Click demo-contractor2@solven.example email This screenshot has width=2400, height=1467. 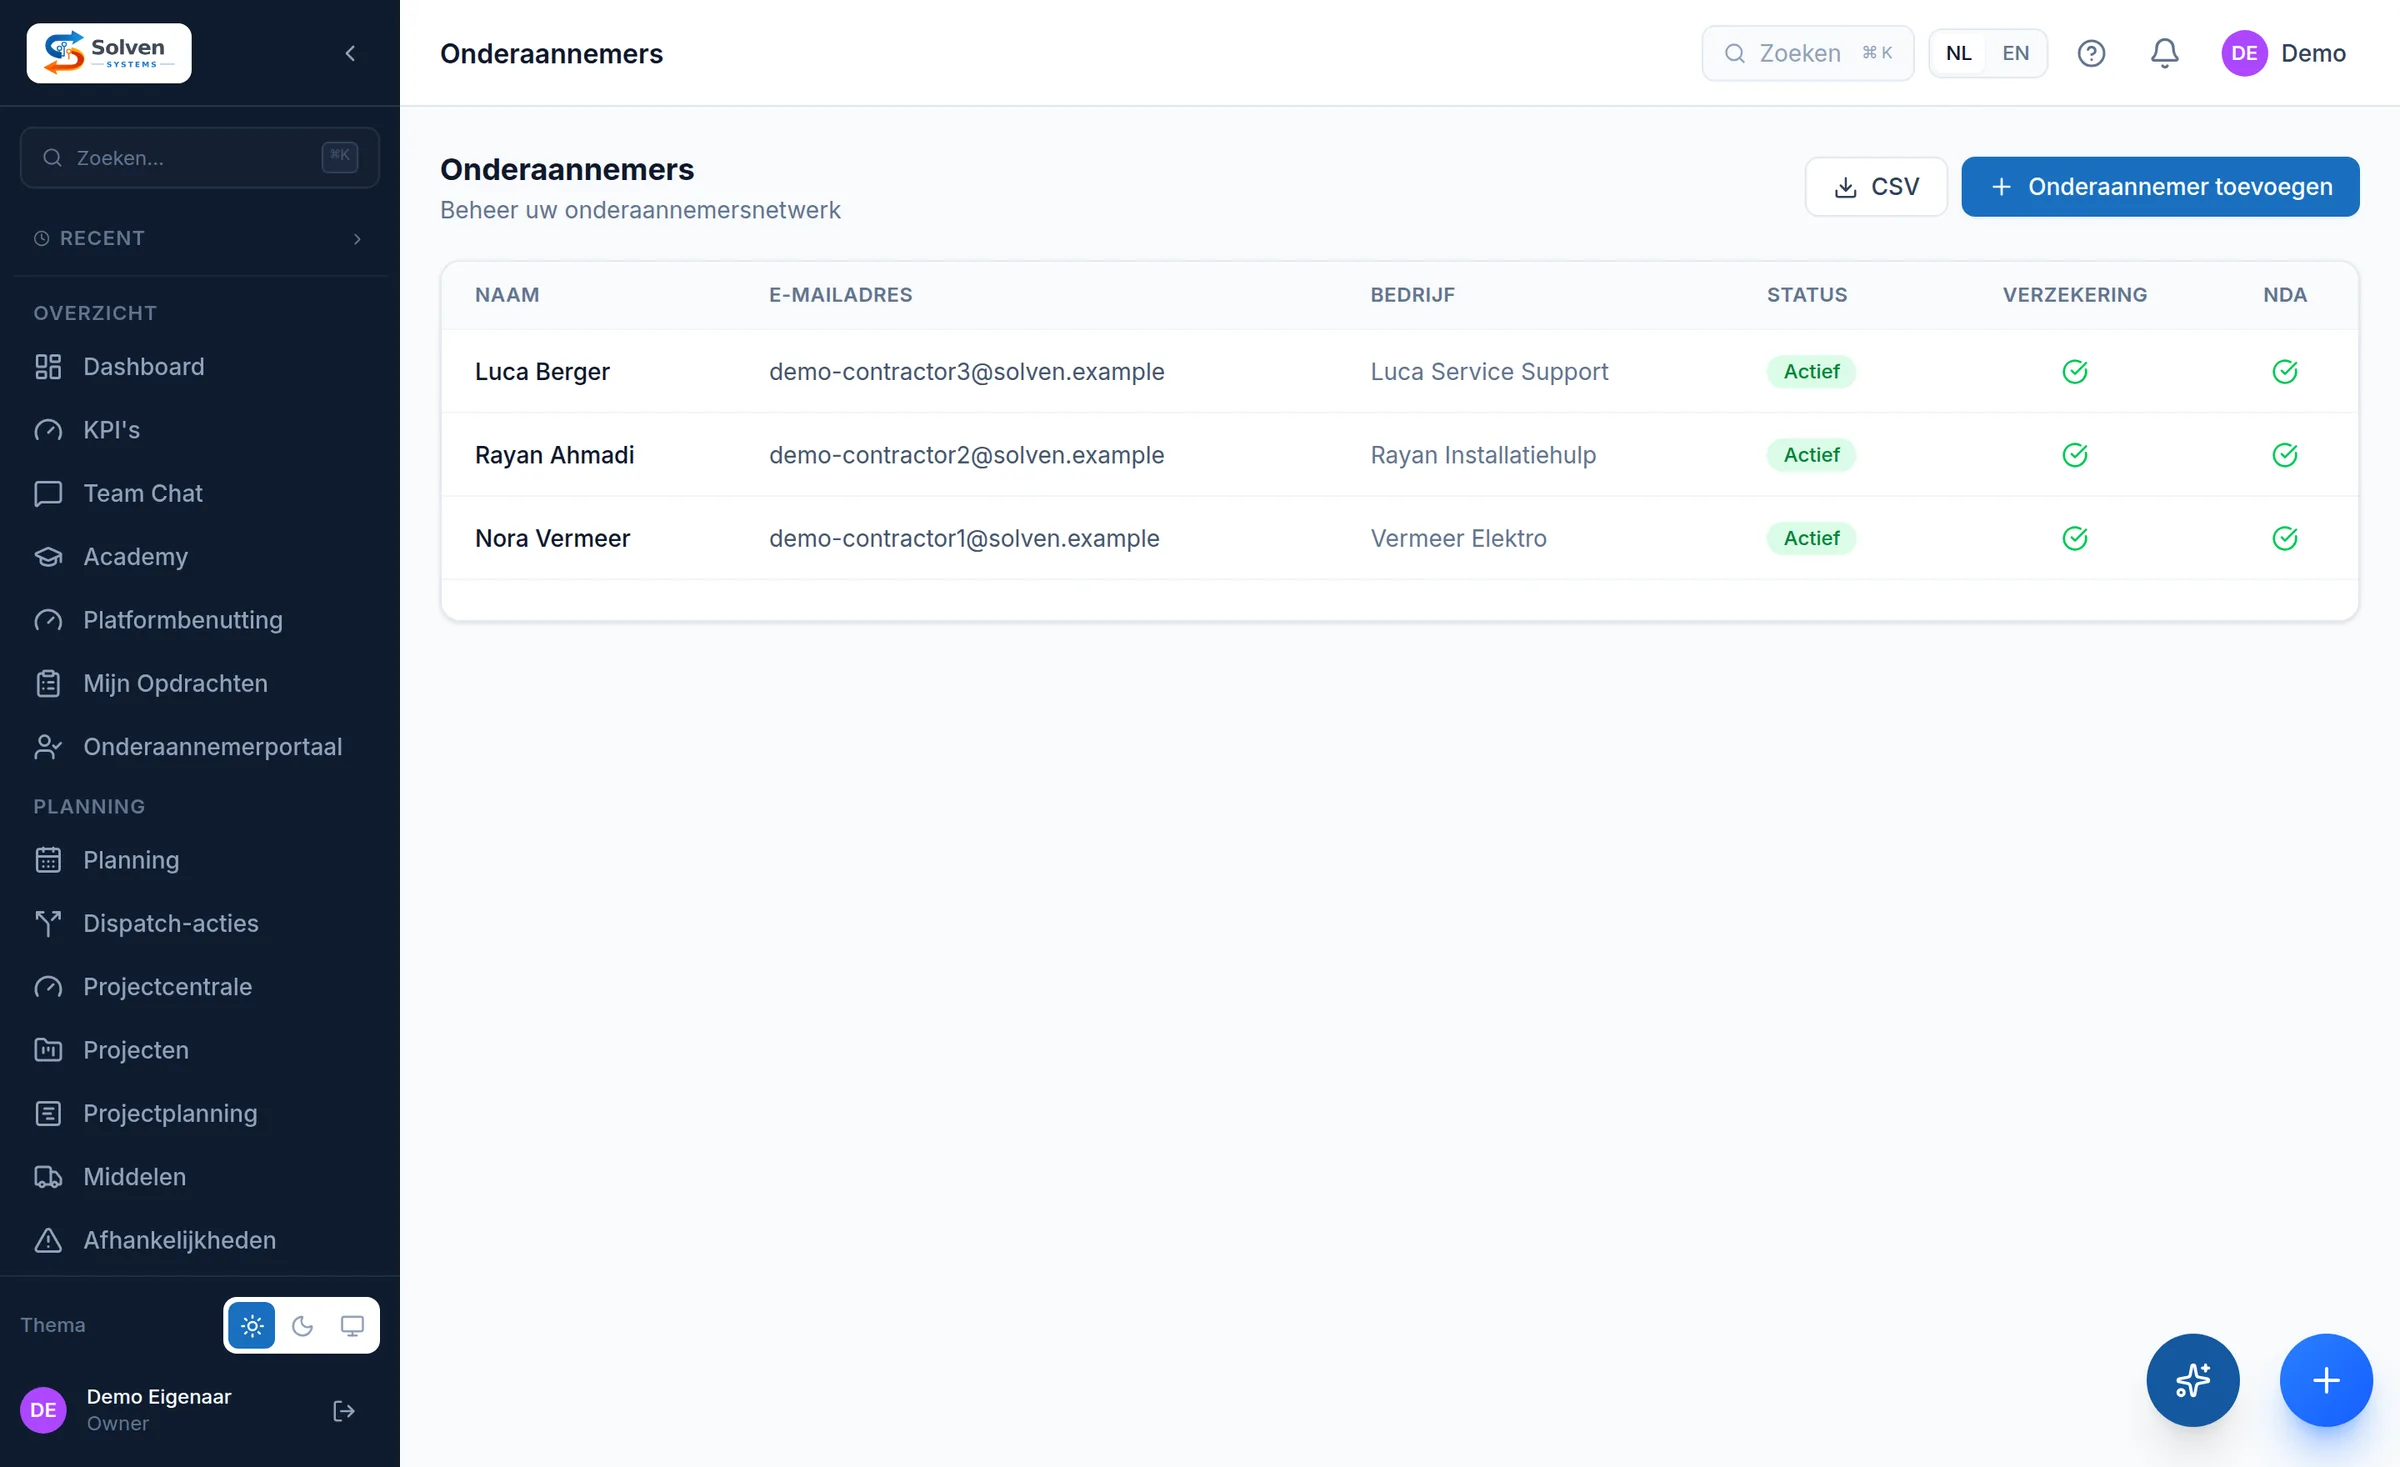(x=966, y=455)
